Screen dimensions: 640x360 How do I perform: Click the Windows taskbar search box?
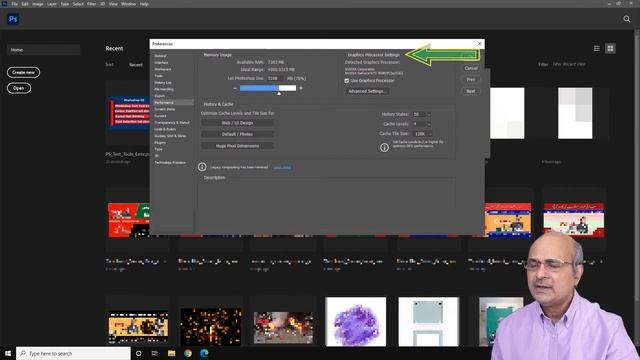[73, 353]
